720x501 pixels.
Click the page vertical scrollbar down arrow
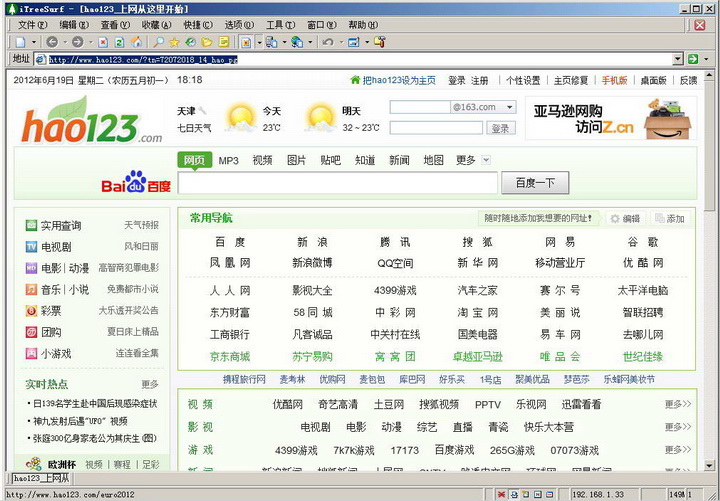(x=709, y=465)
